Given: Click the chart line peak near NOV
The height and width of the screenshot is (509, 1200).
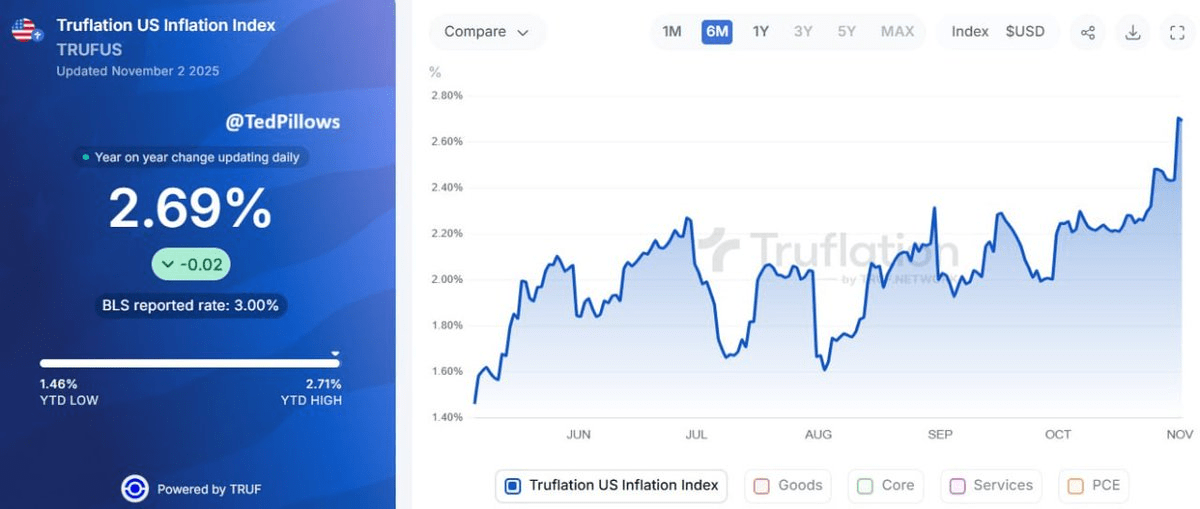Looking at the screenshot, I should pyautogui.click(x=1179, y=119).
